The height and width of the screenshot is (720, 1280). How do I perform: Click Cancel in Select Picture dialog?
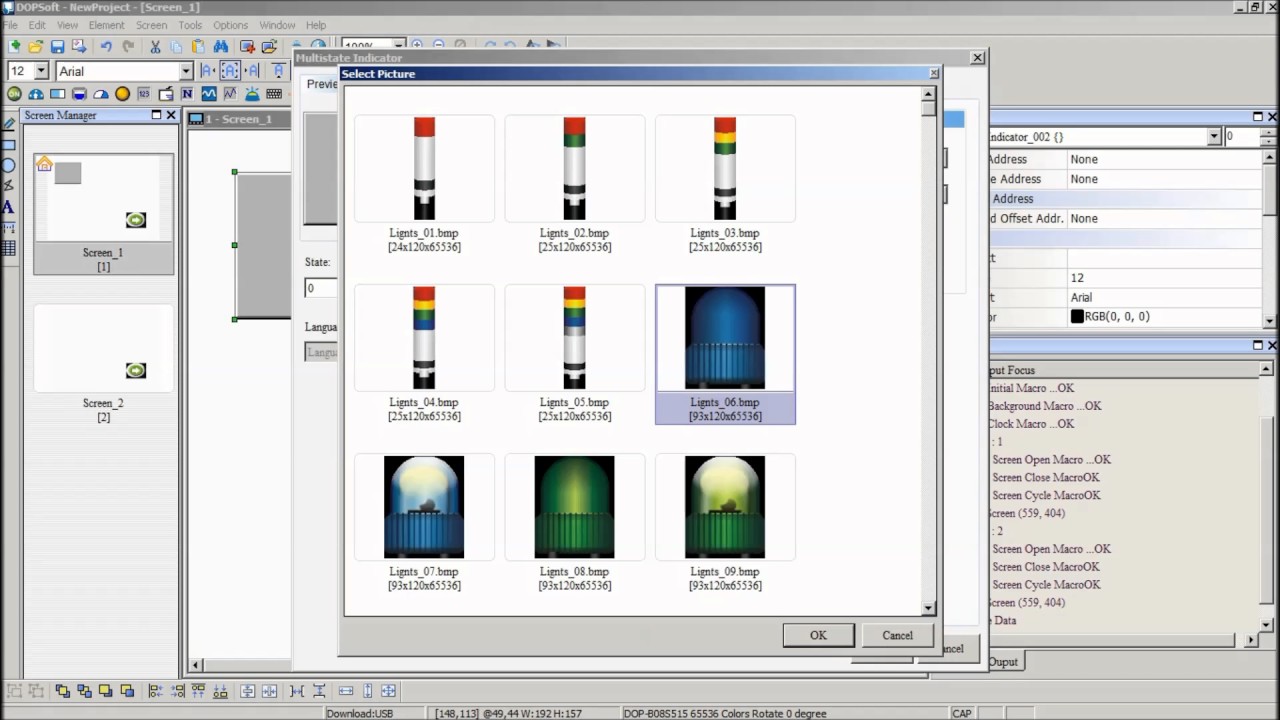click(897, 635)
